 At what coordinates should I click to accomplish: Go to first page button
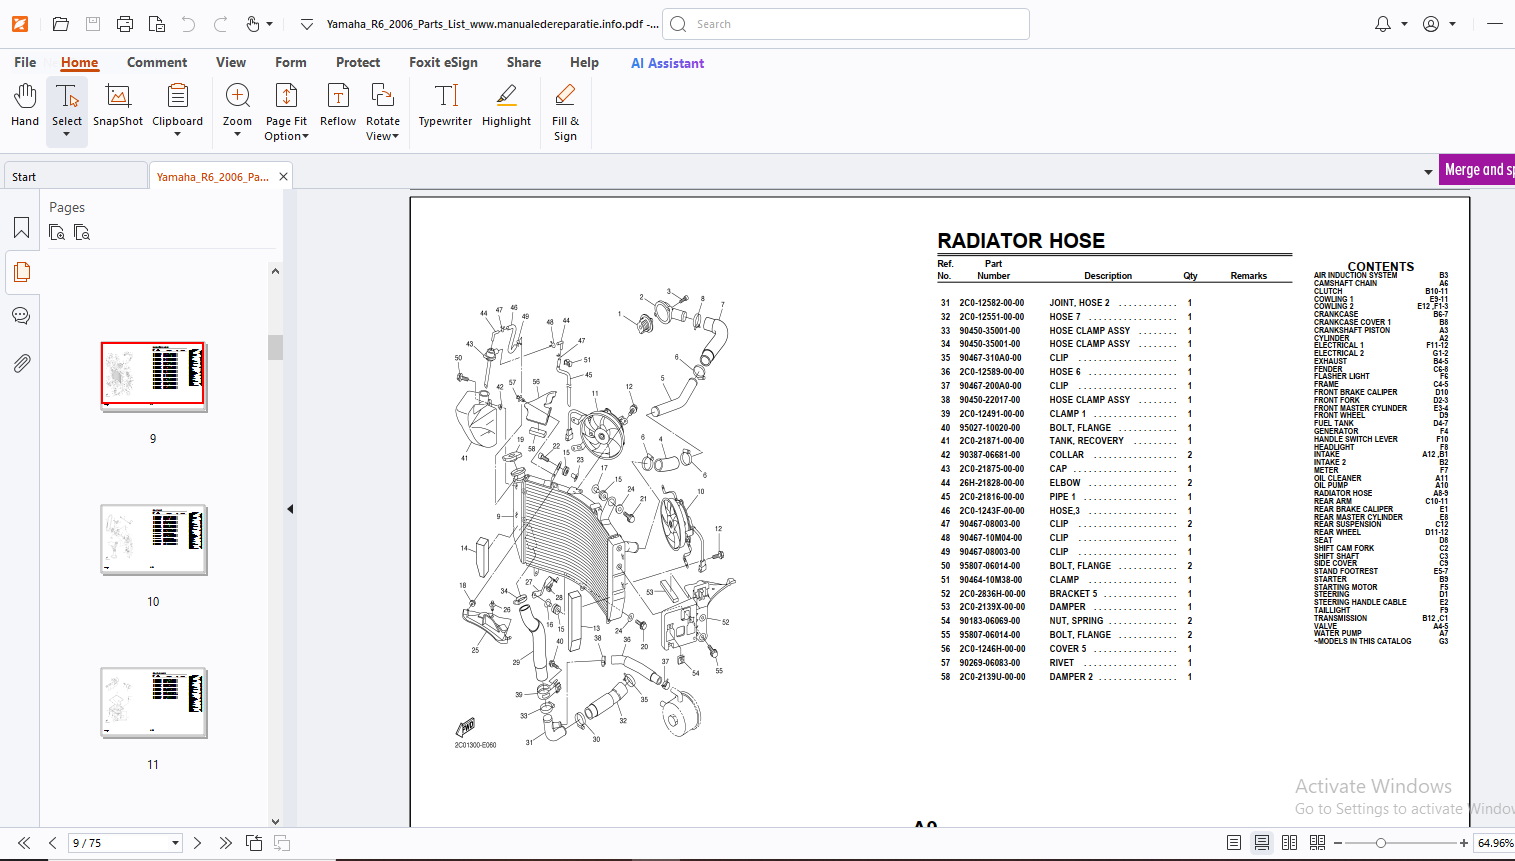coord(24,843)
